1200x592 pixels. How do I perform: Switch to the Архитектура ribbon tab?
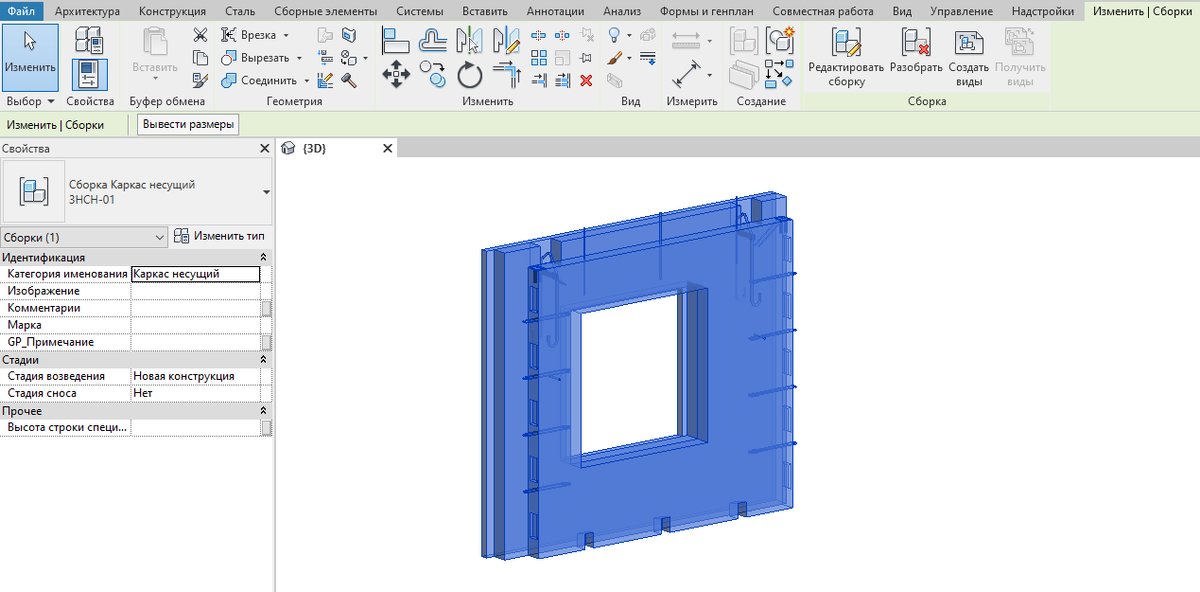[87, 11]
